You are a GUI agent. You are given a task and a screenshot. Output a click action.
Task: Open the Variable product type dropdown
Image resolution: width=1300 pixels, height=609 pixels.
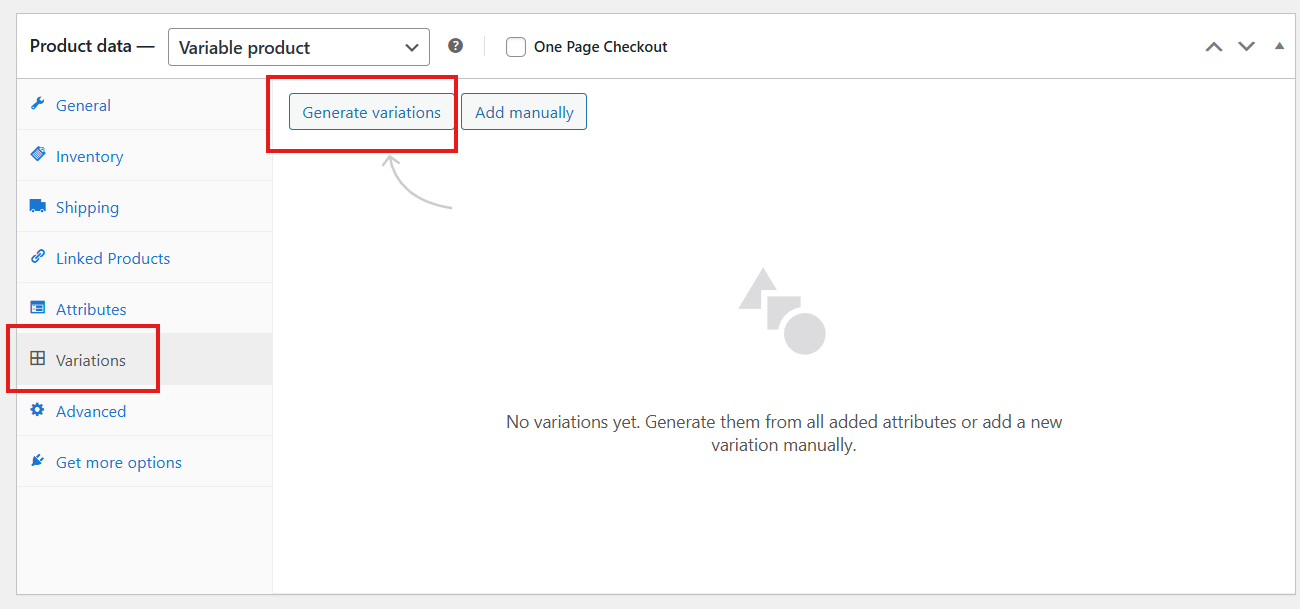click(x=298, y=47)
